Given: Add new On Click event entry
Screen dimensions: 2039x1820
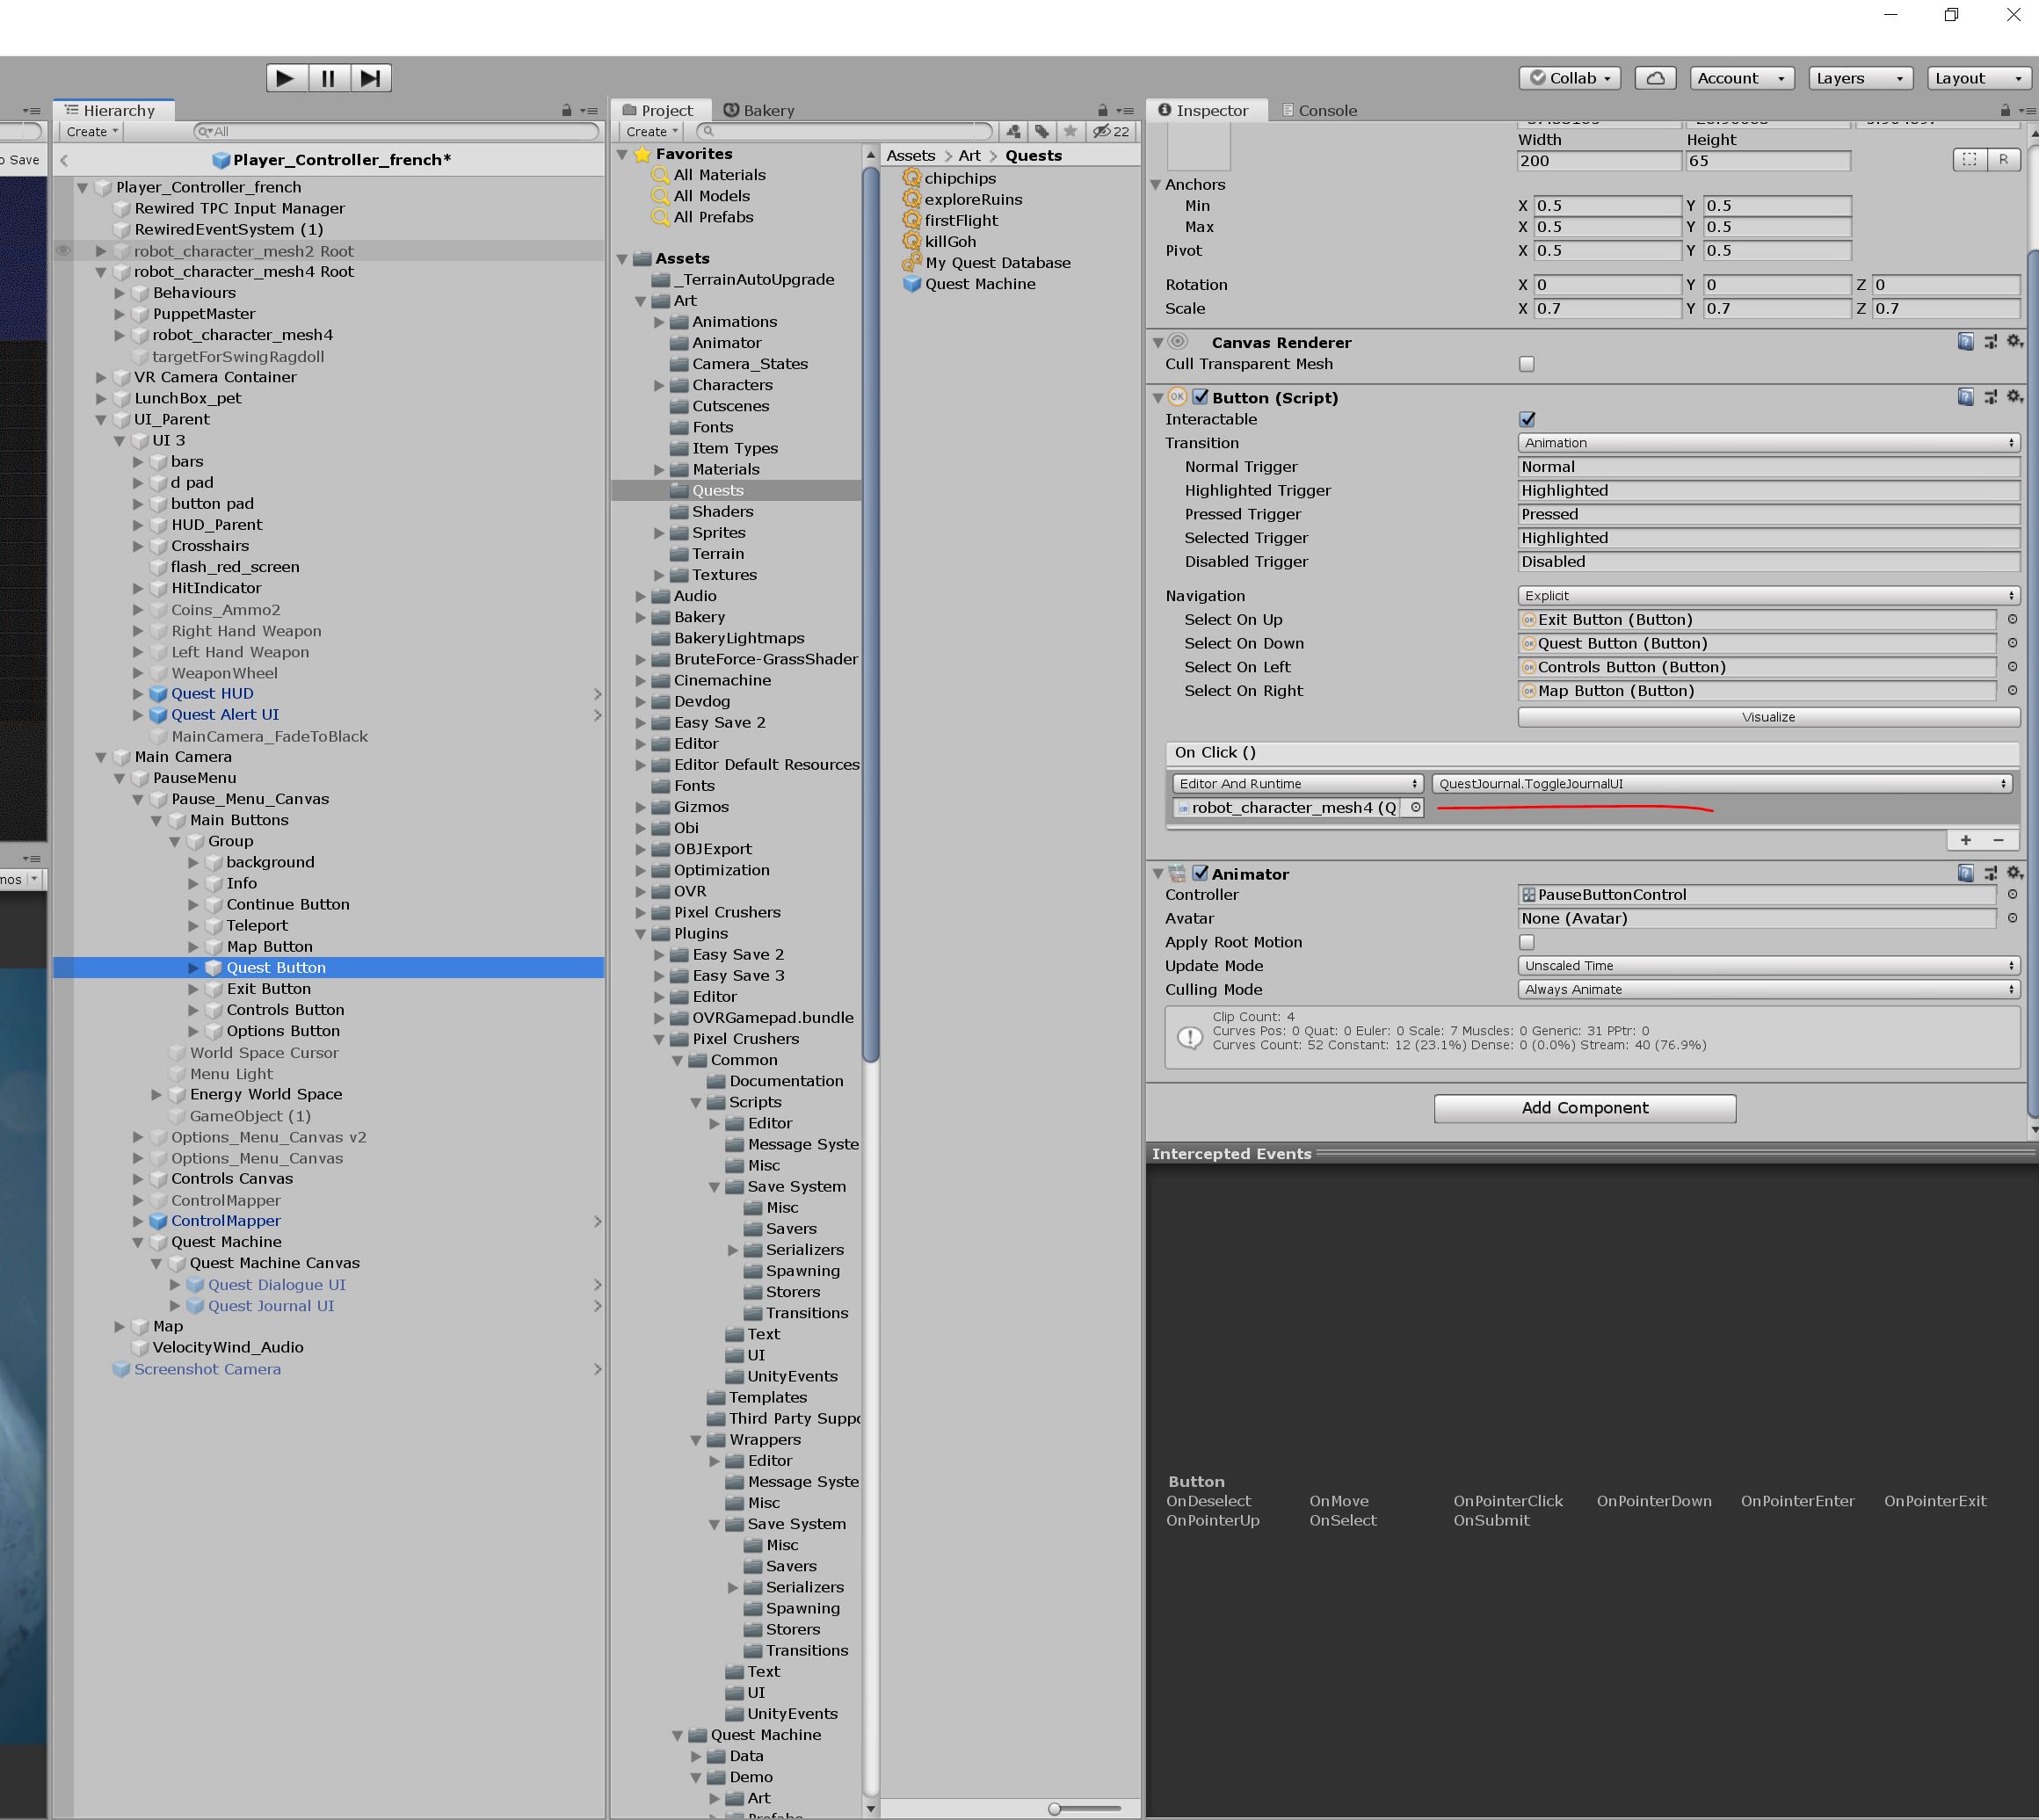Looking at the screenshot, I should coord(1965,840).
